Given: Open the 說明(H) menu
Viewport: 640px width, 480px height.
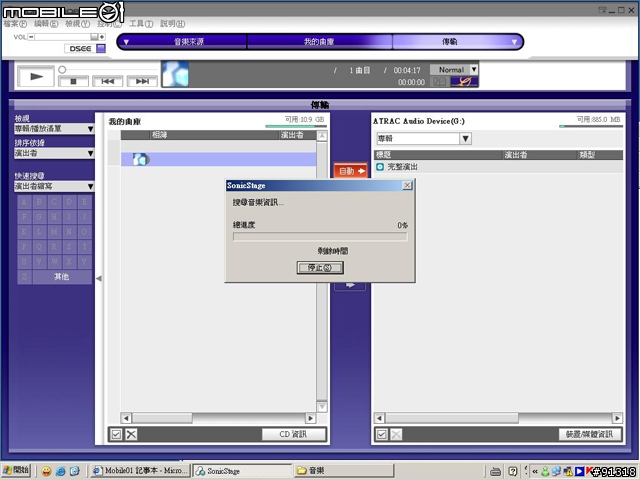Looking at the screenshot, I should [x=173, y=24].
